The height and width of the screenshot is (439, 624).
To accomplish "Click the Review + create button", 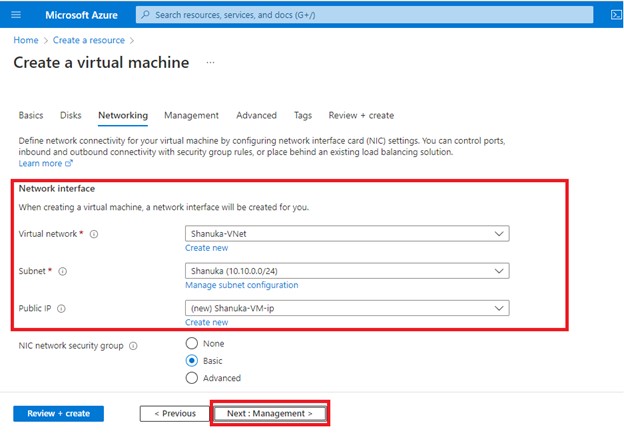I will tap(58, 413).
